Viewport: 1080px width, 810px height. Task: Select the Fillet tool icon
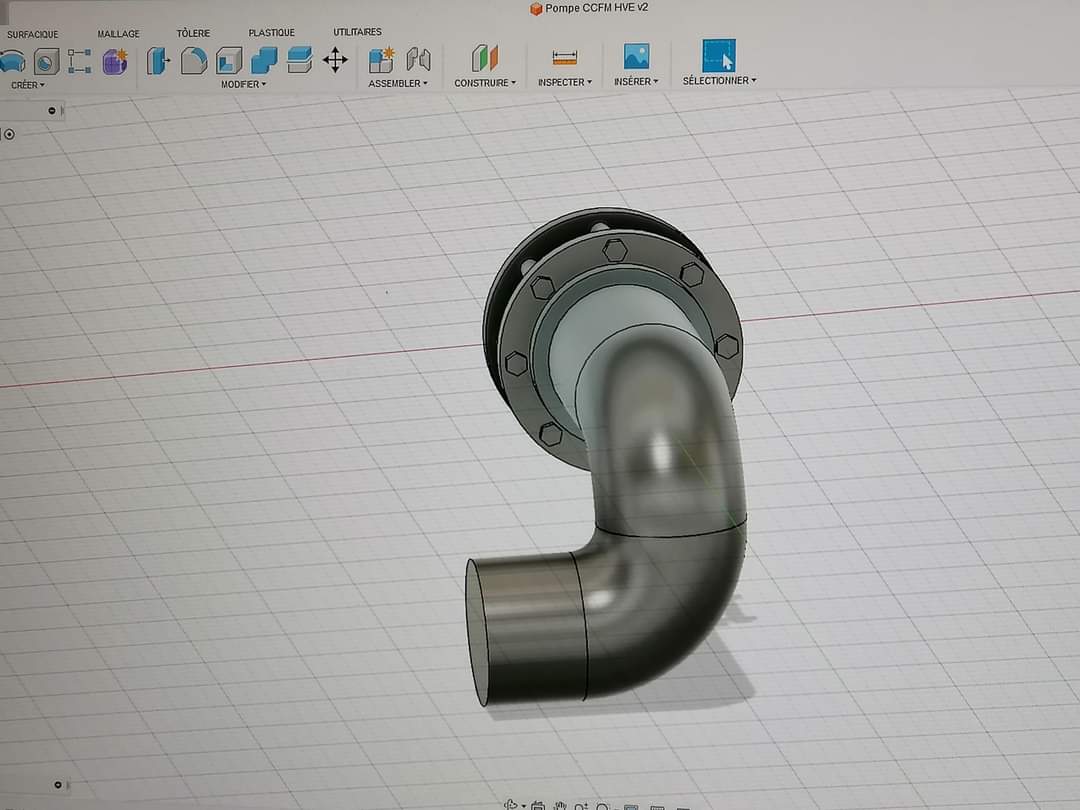pyautogui.click(x=194, y=60)
